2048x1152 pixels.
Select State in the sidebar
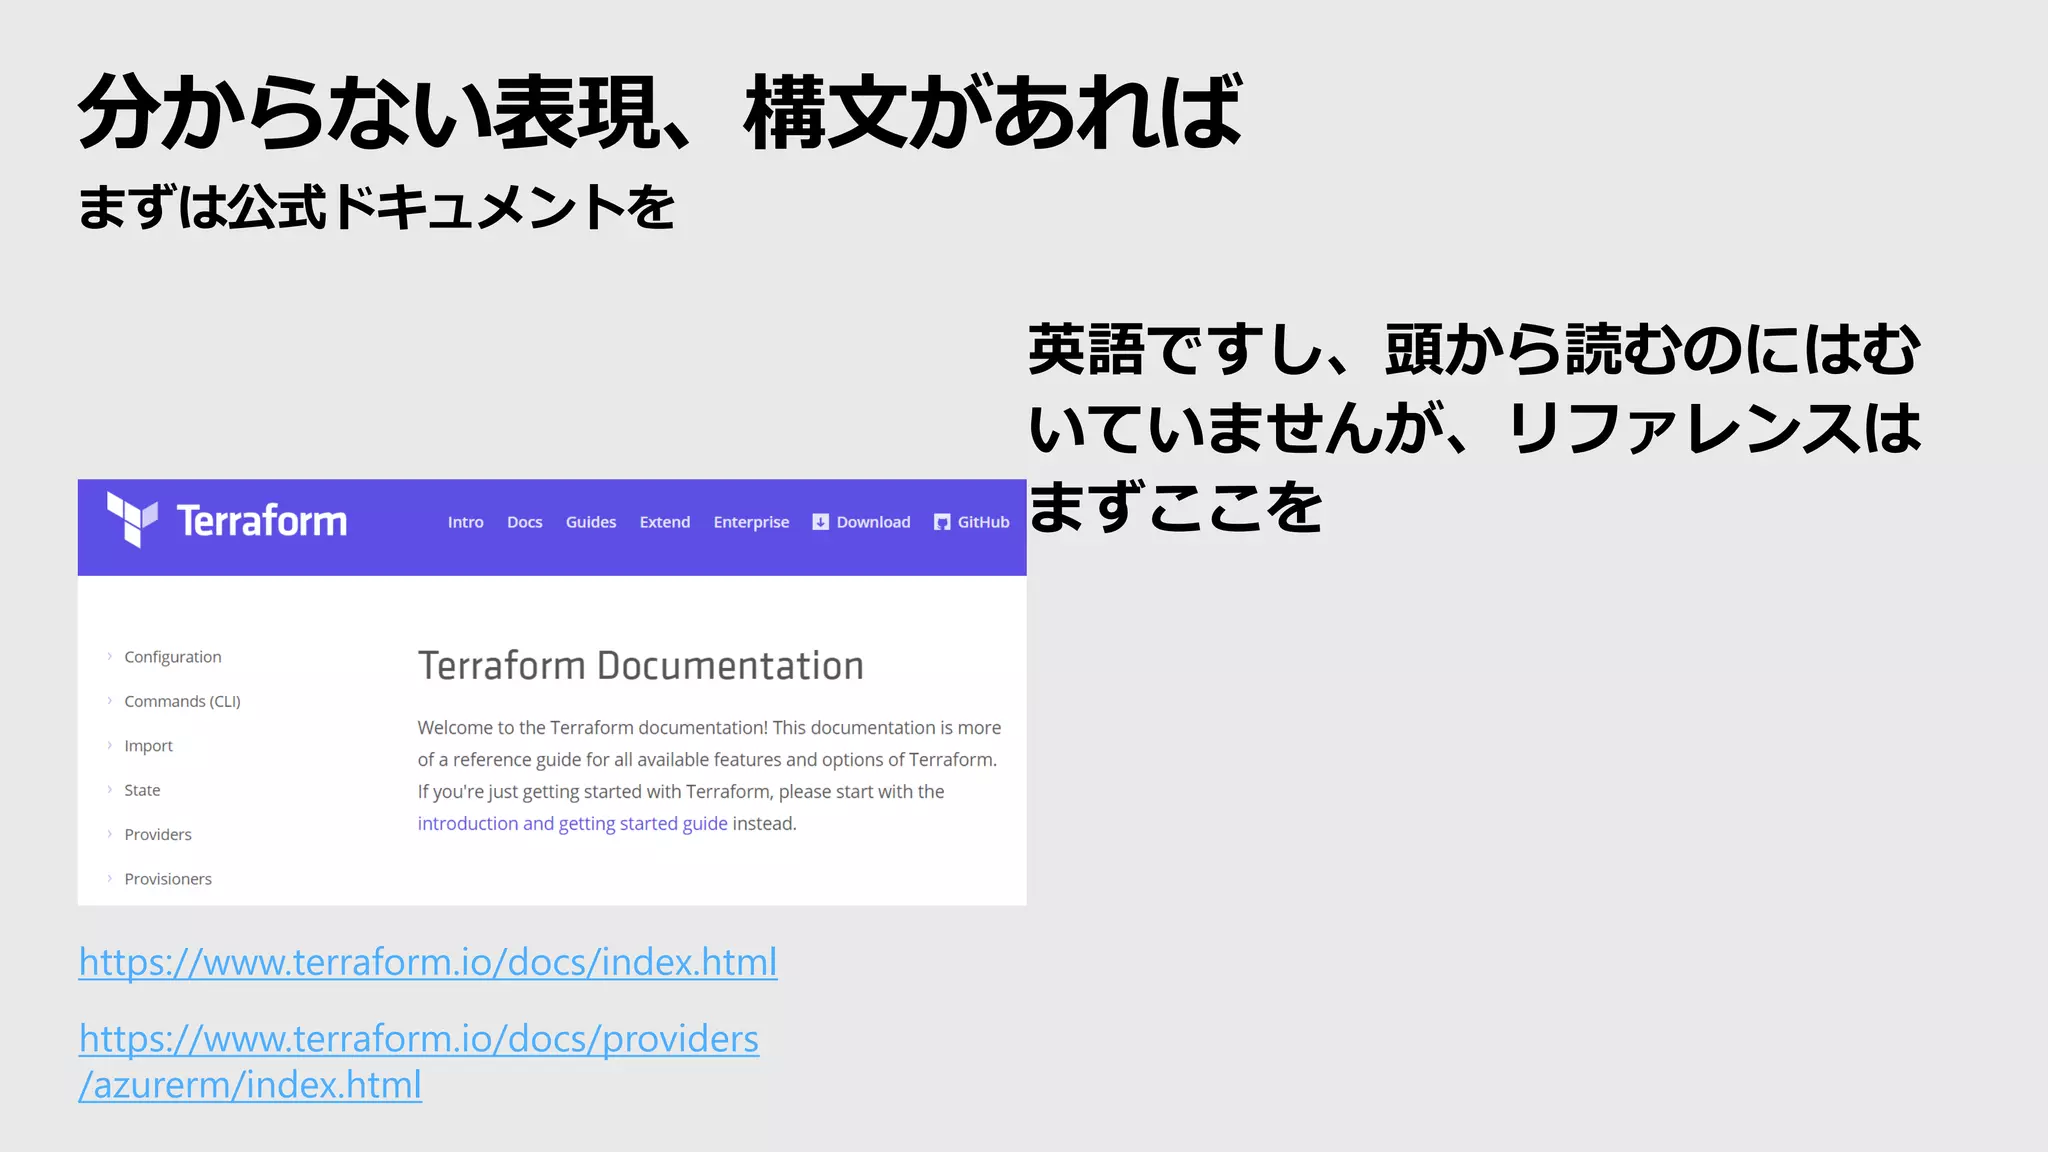142,790
